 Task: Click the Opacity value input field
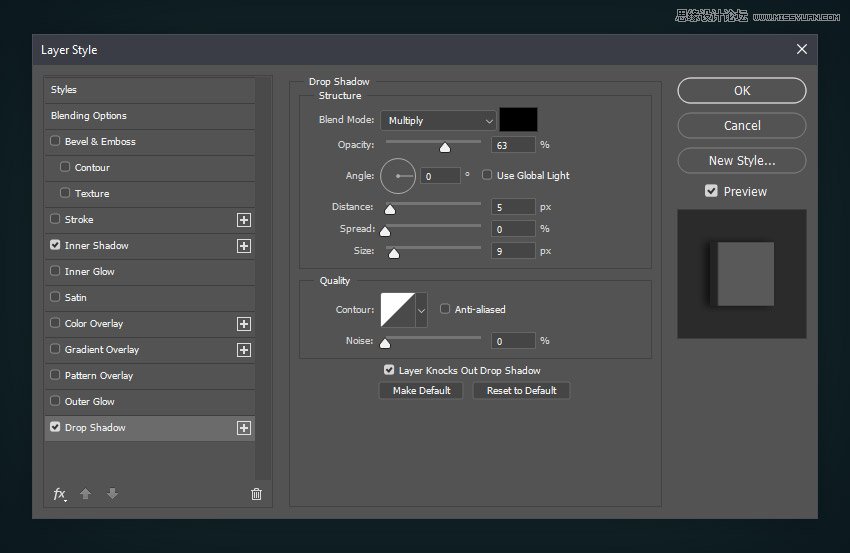click(513, 145)
